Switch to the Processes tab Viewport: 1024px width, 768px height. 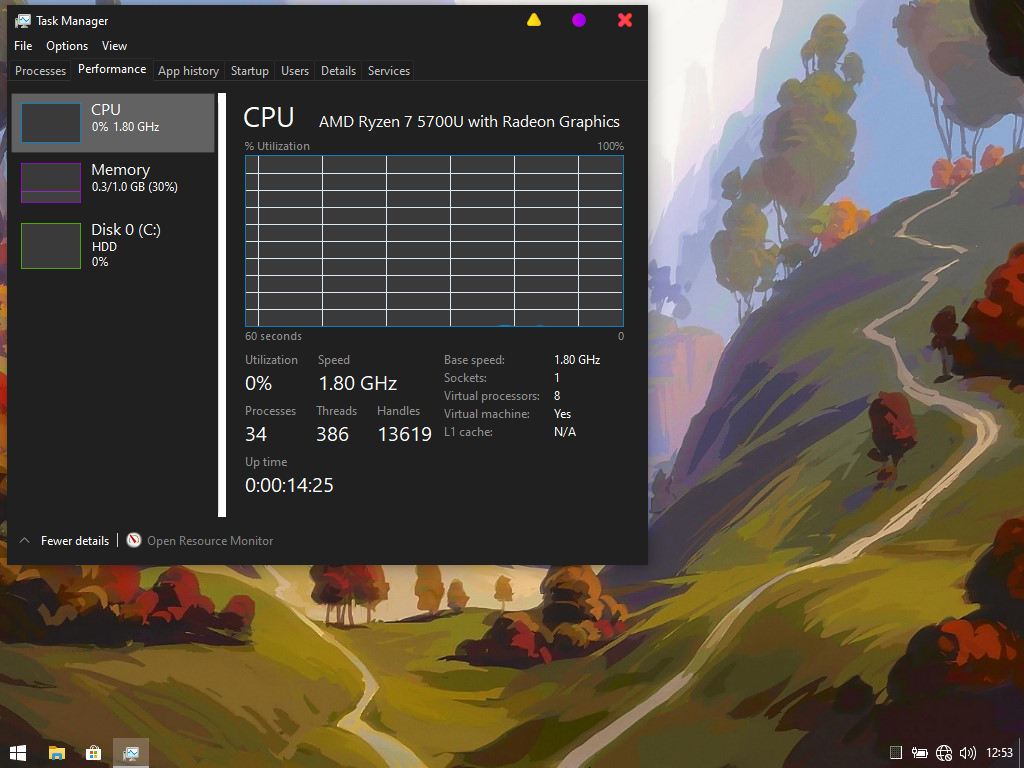point(40,71)
